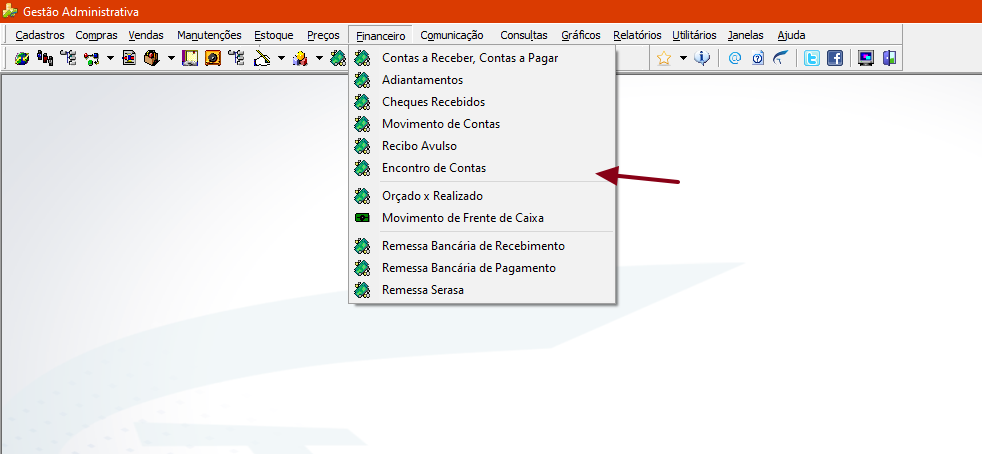Open the Utilitários menu
Screen dimensions: 982x454
(x=694, y=35)
